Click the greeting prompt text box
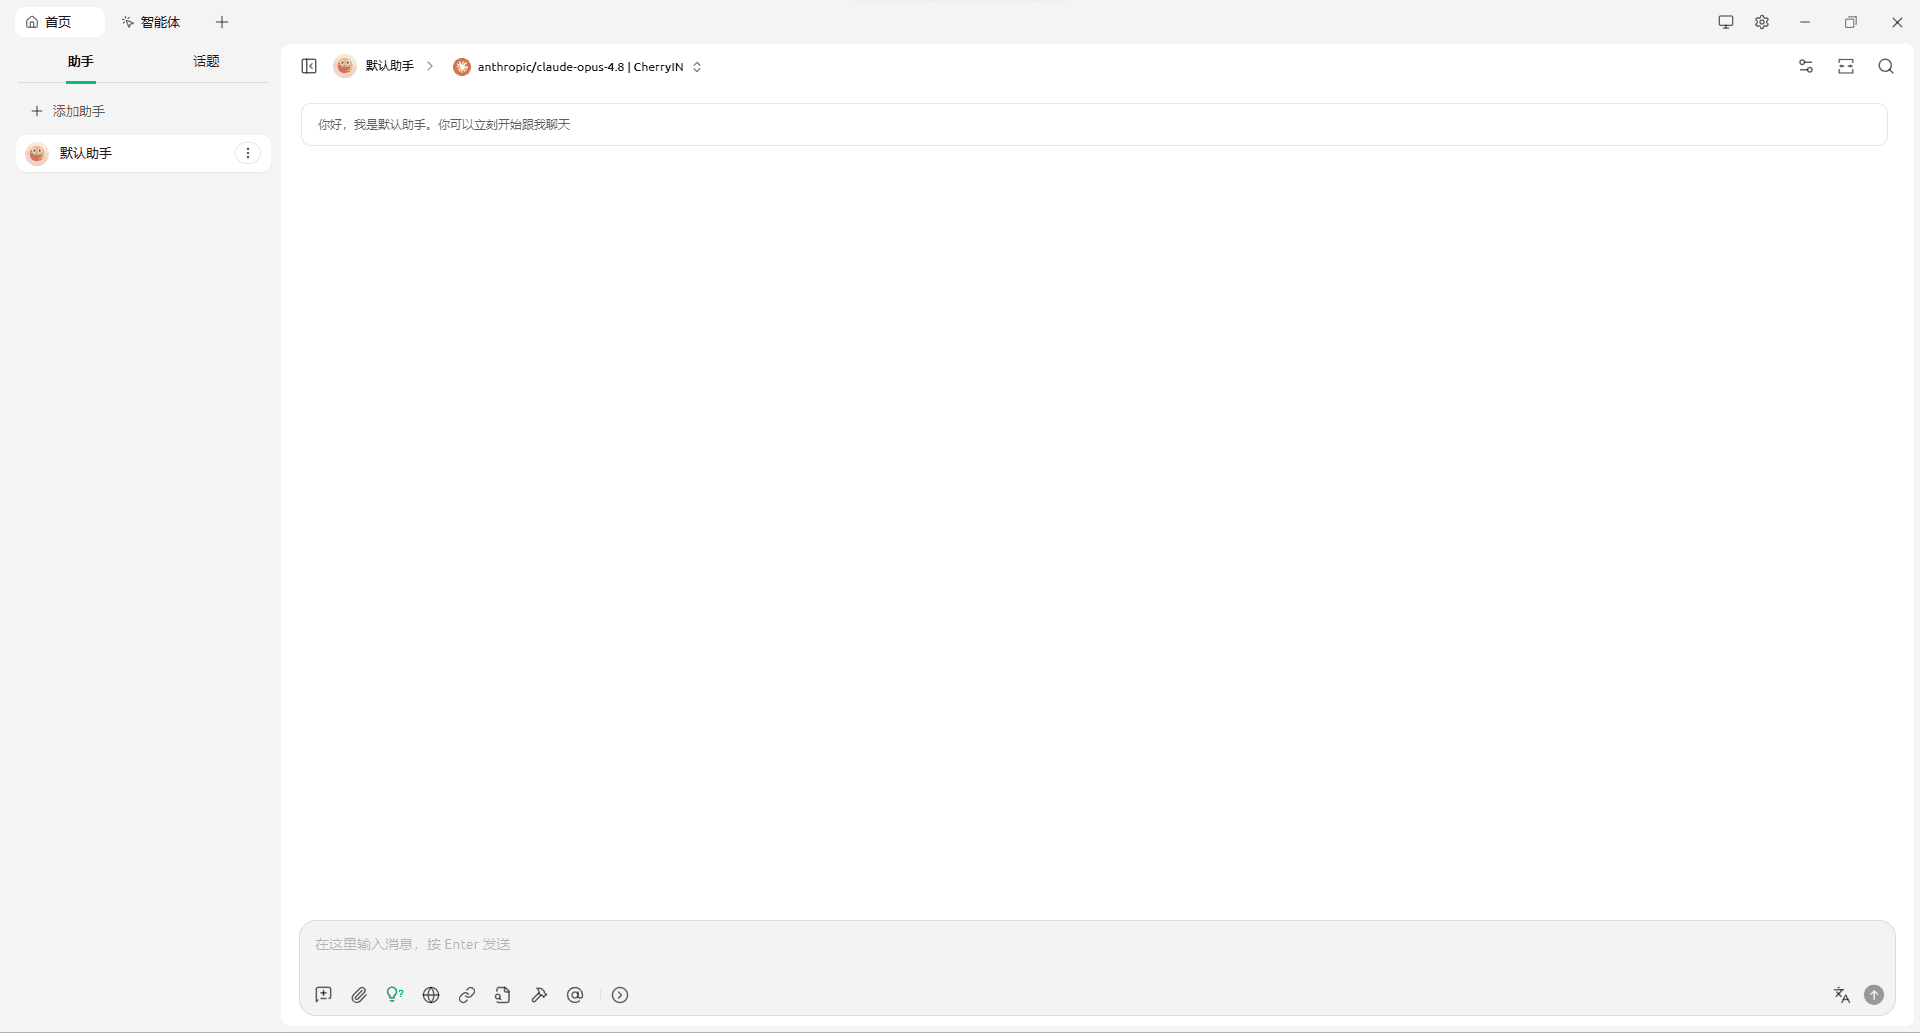This screenshot has width=1920, height=1033. click(1094, 125)
